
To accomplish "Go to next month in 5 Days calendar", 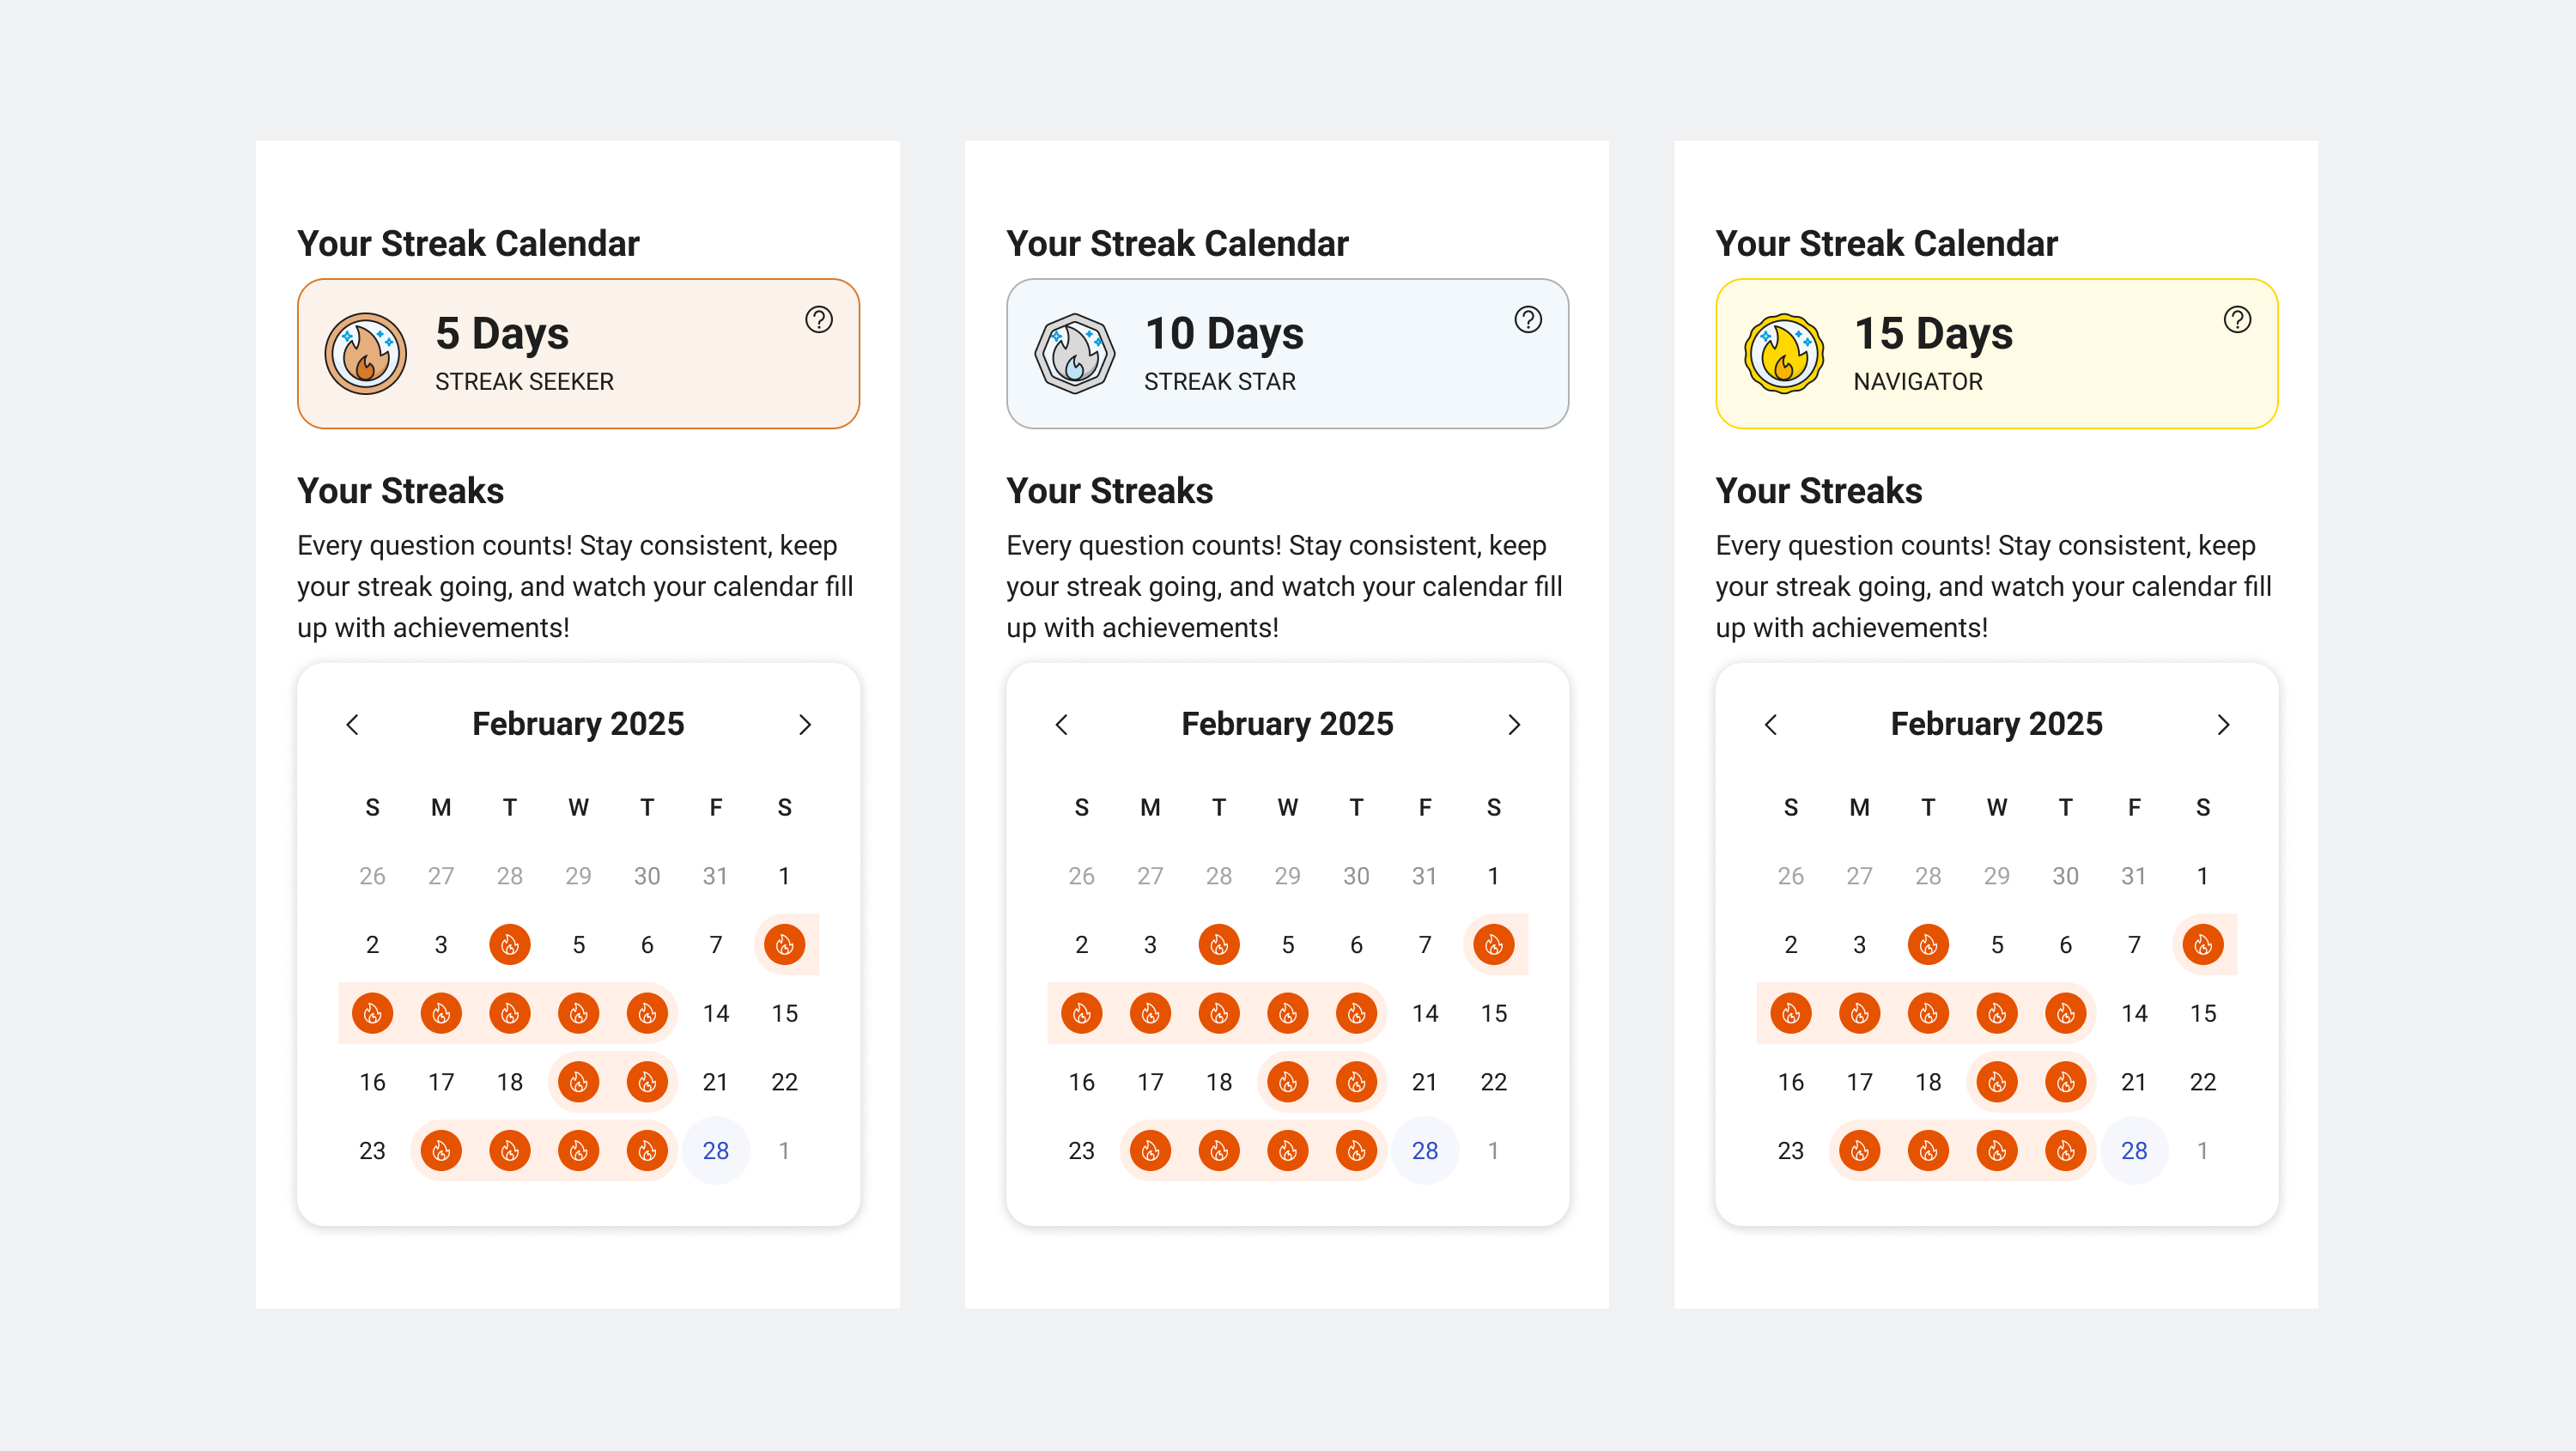I will click(805, 725).
